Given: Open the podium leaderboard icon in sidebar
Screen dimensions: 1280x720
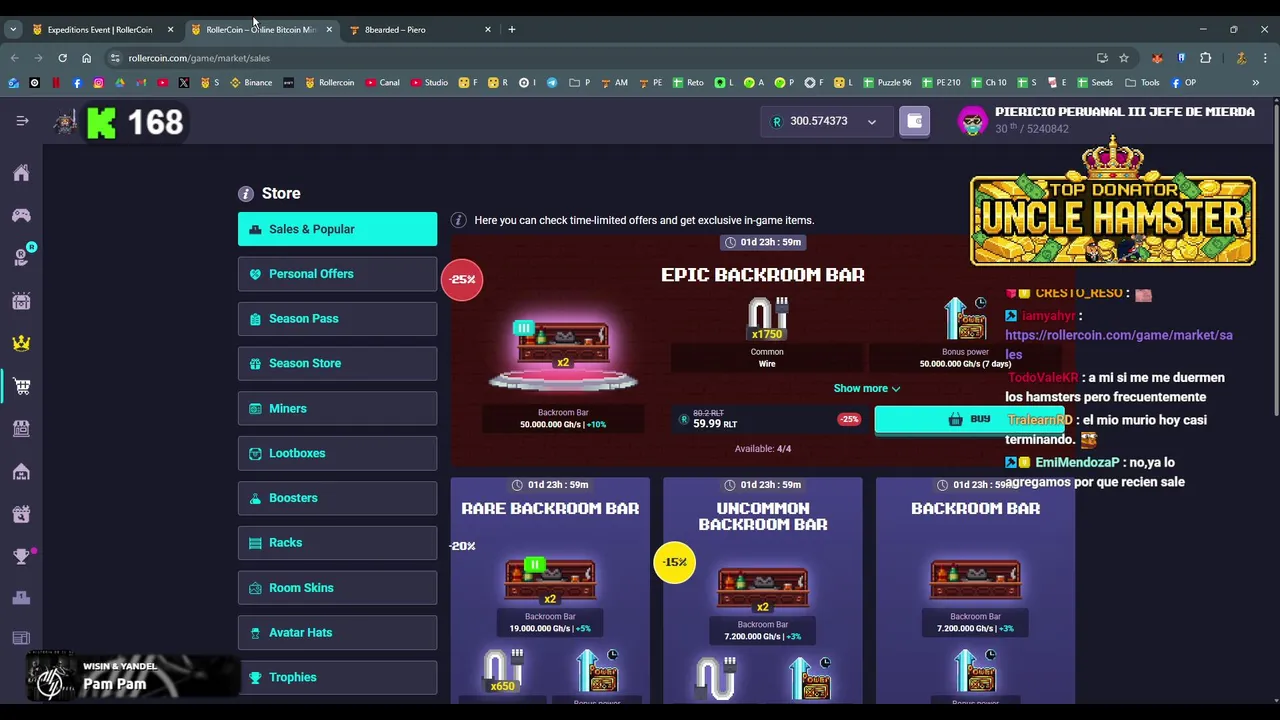Looking at the screenshot, I should tap(21, 598).
